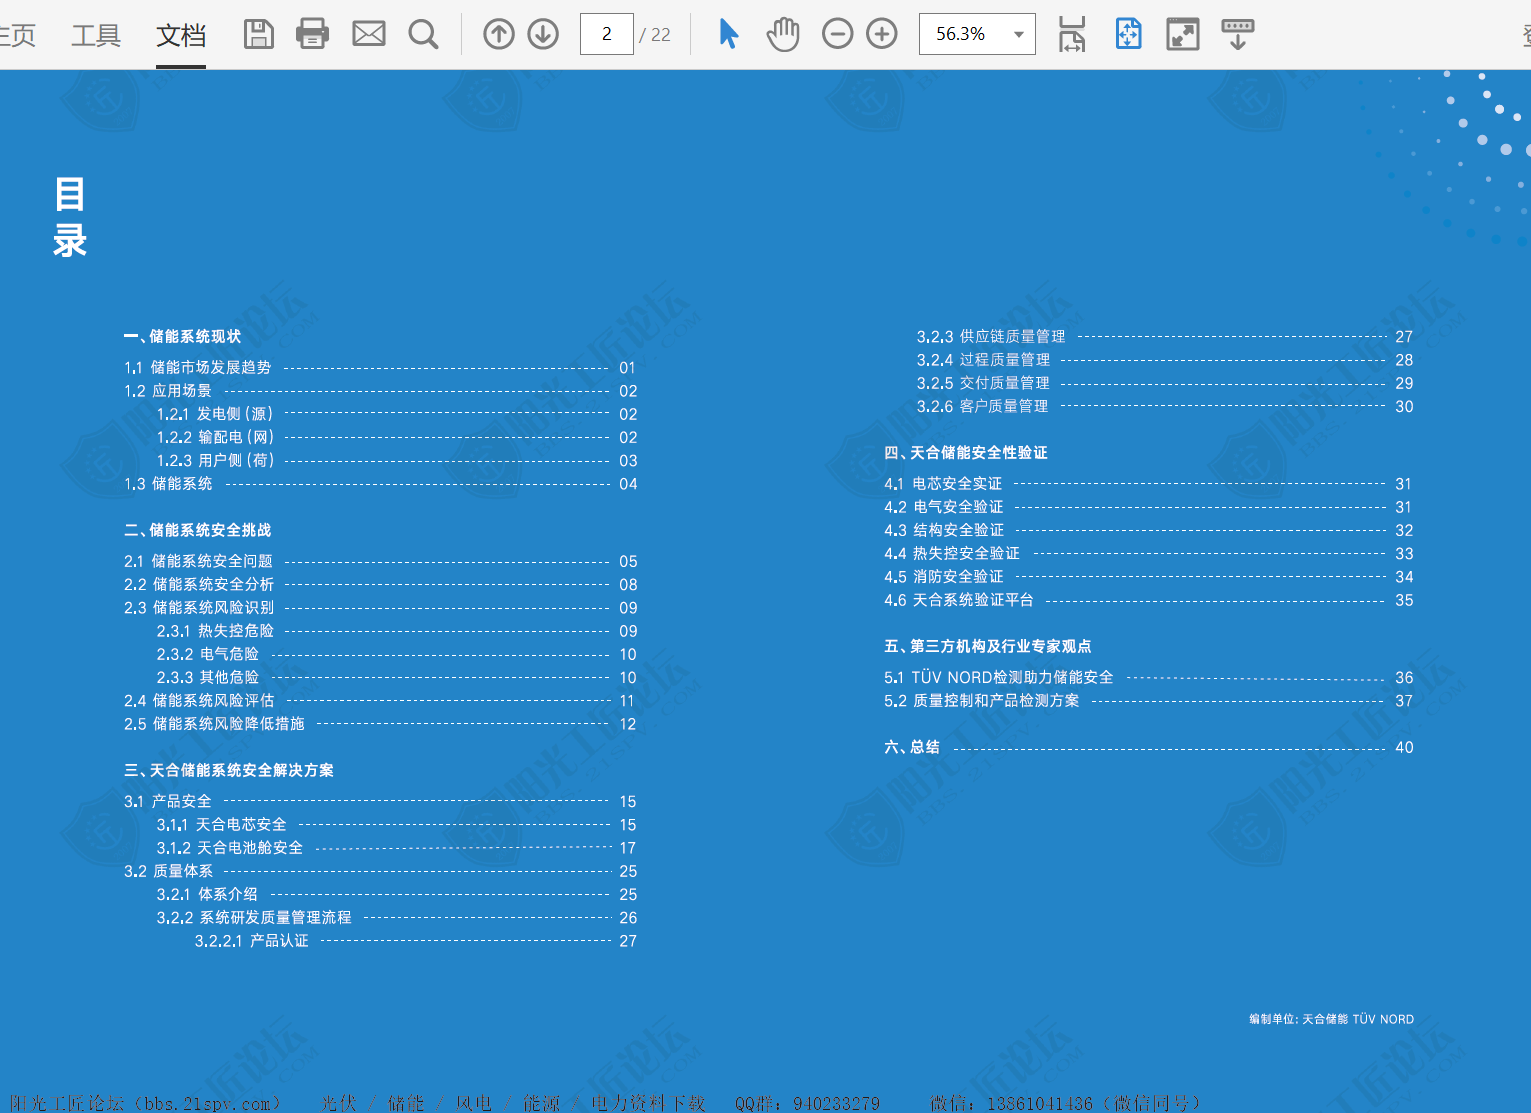The width and height of the screenshot is (1531, 1113).
Task: Select the arrow selection tool
Action: point(729,34)
